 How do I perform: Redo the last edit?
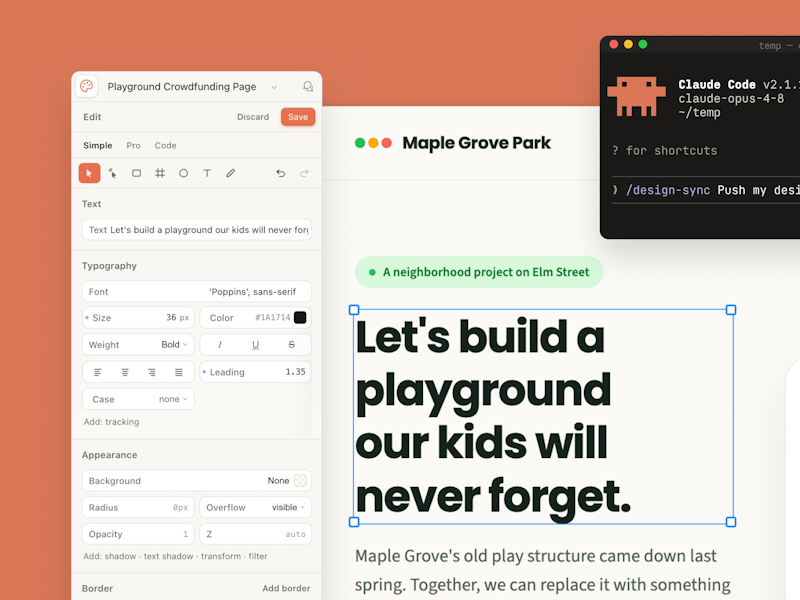[x=304, y=173]
